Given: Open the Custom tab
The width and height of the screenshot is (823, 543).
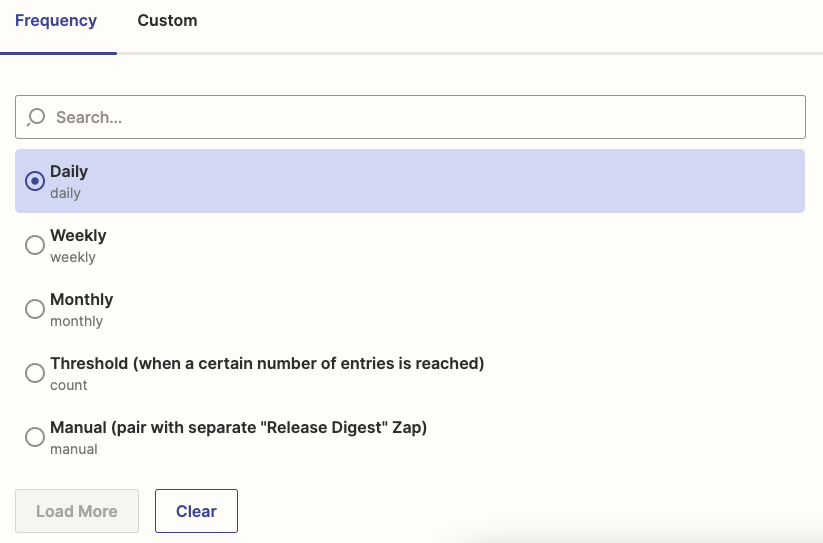Looking at the screenshot, I should (167, 21).
